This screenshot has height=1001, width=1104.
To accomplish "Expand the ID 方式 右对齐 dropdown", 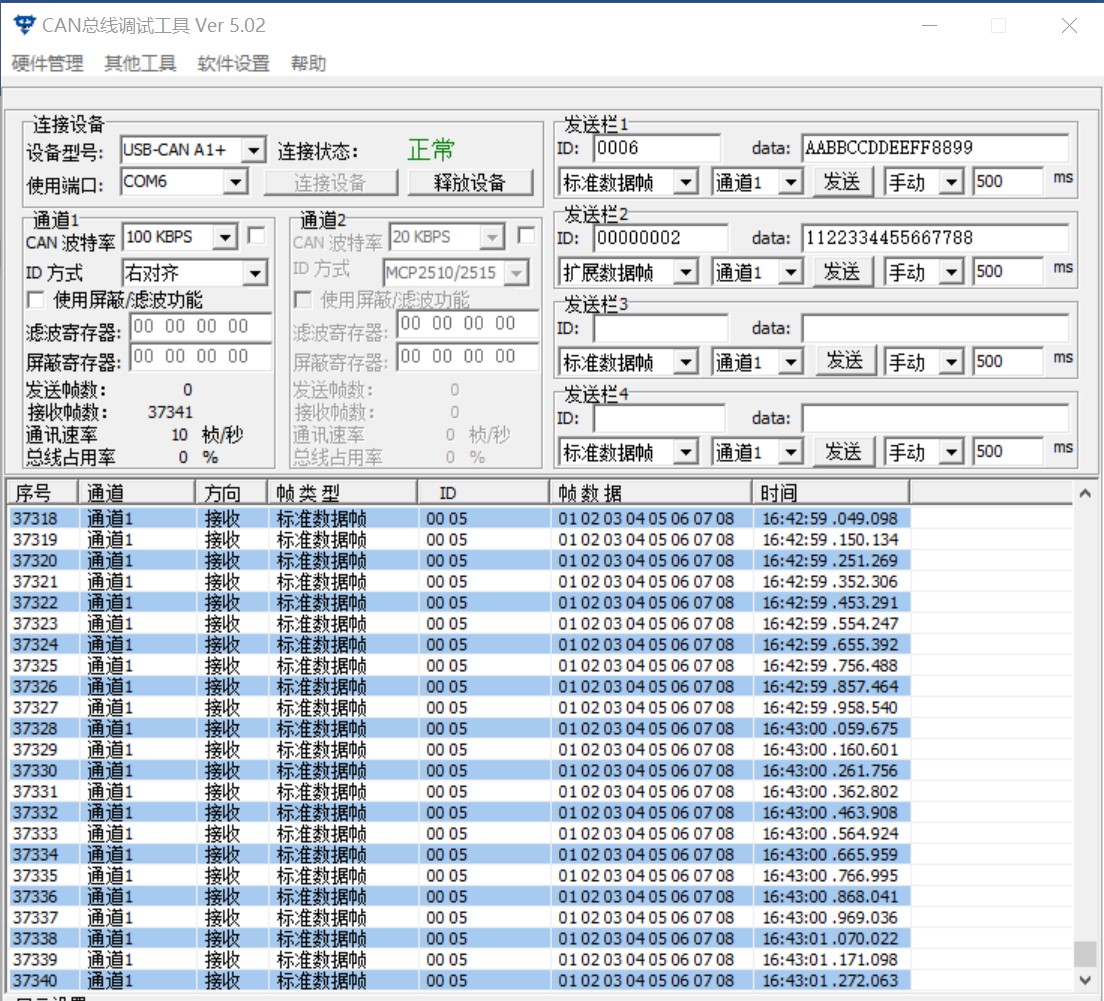I will click(255, 273).
